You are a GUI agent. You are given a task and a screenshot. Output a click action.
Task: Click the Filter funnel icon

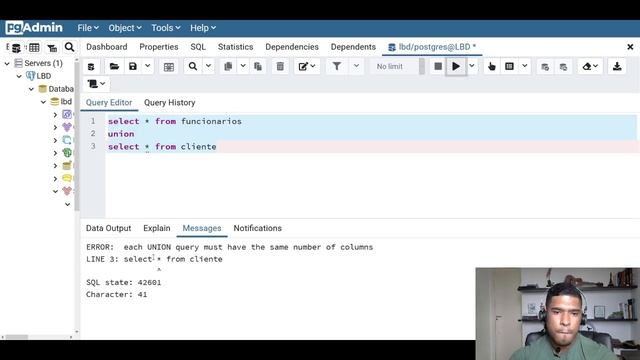(x=337, y=67)
